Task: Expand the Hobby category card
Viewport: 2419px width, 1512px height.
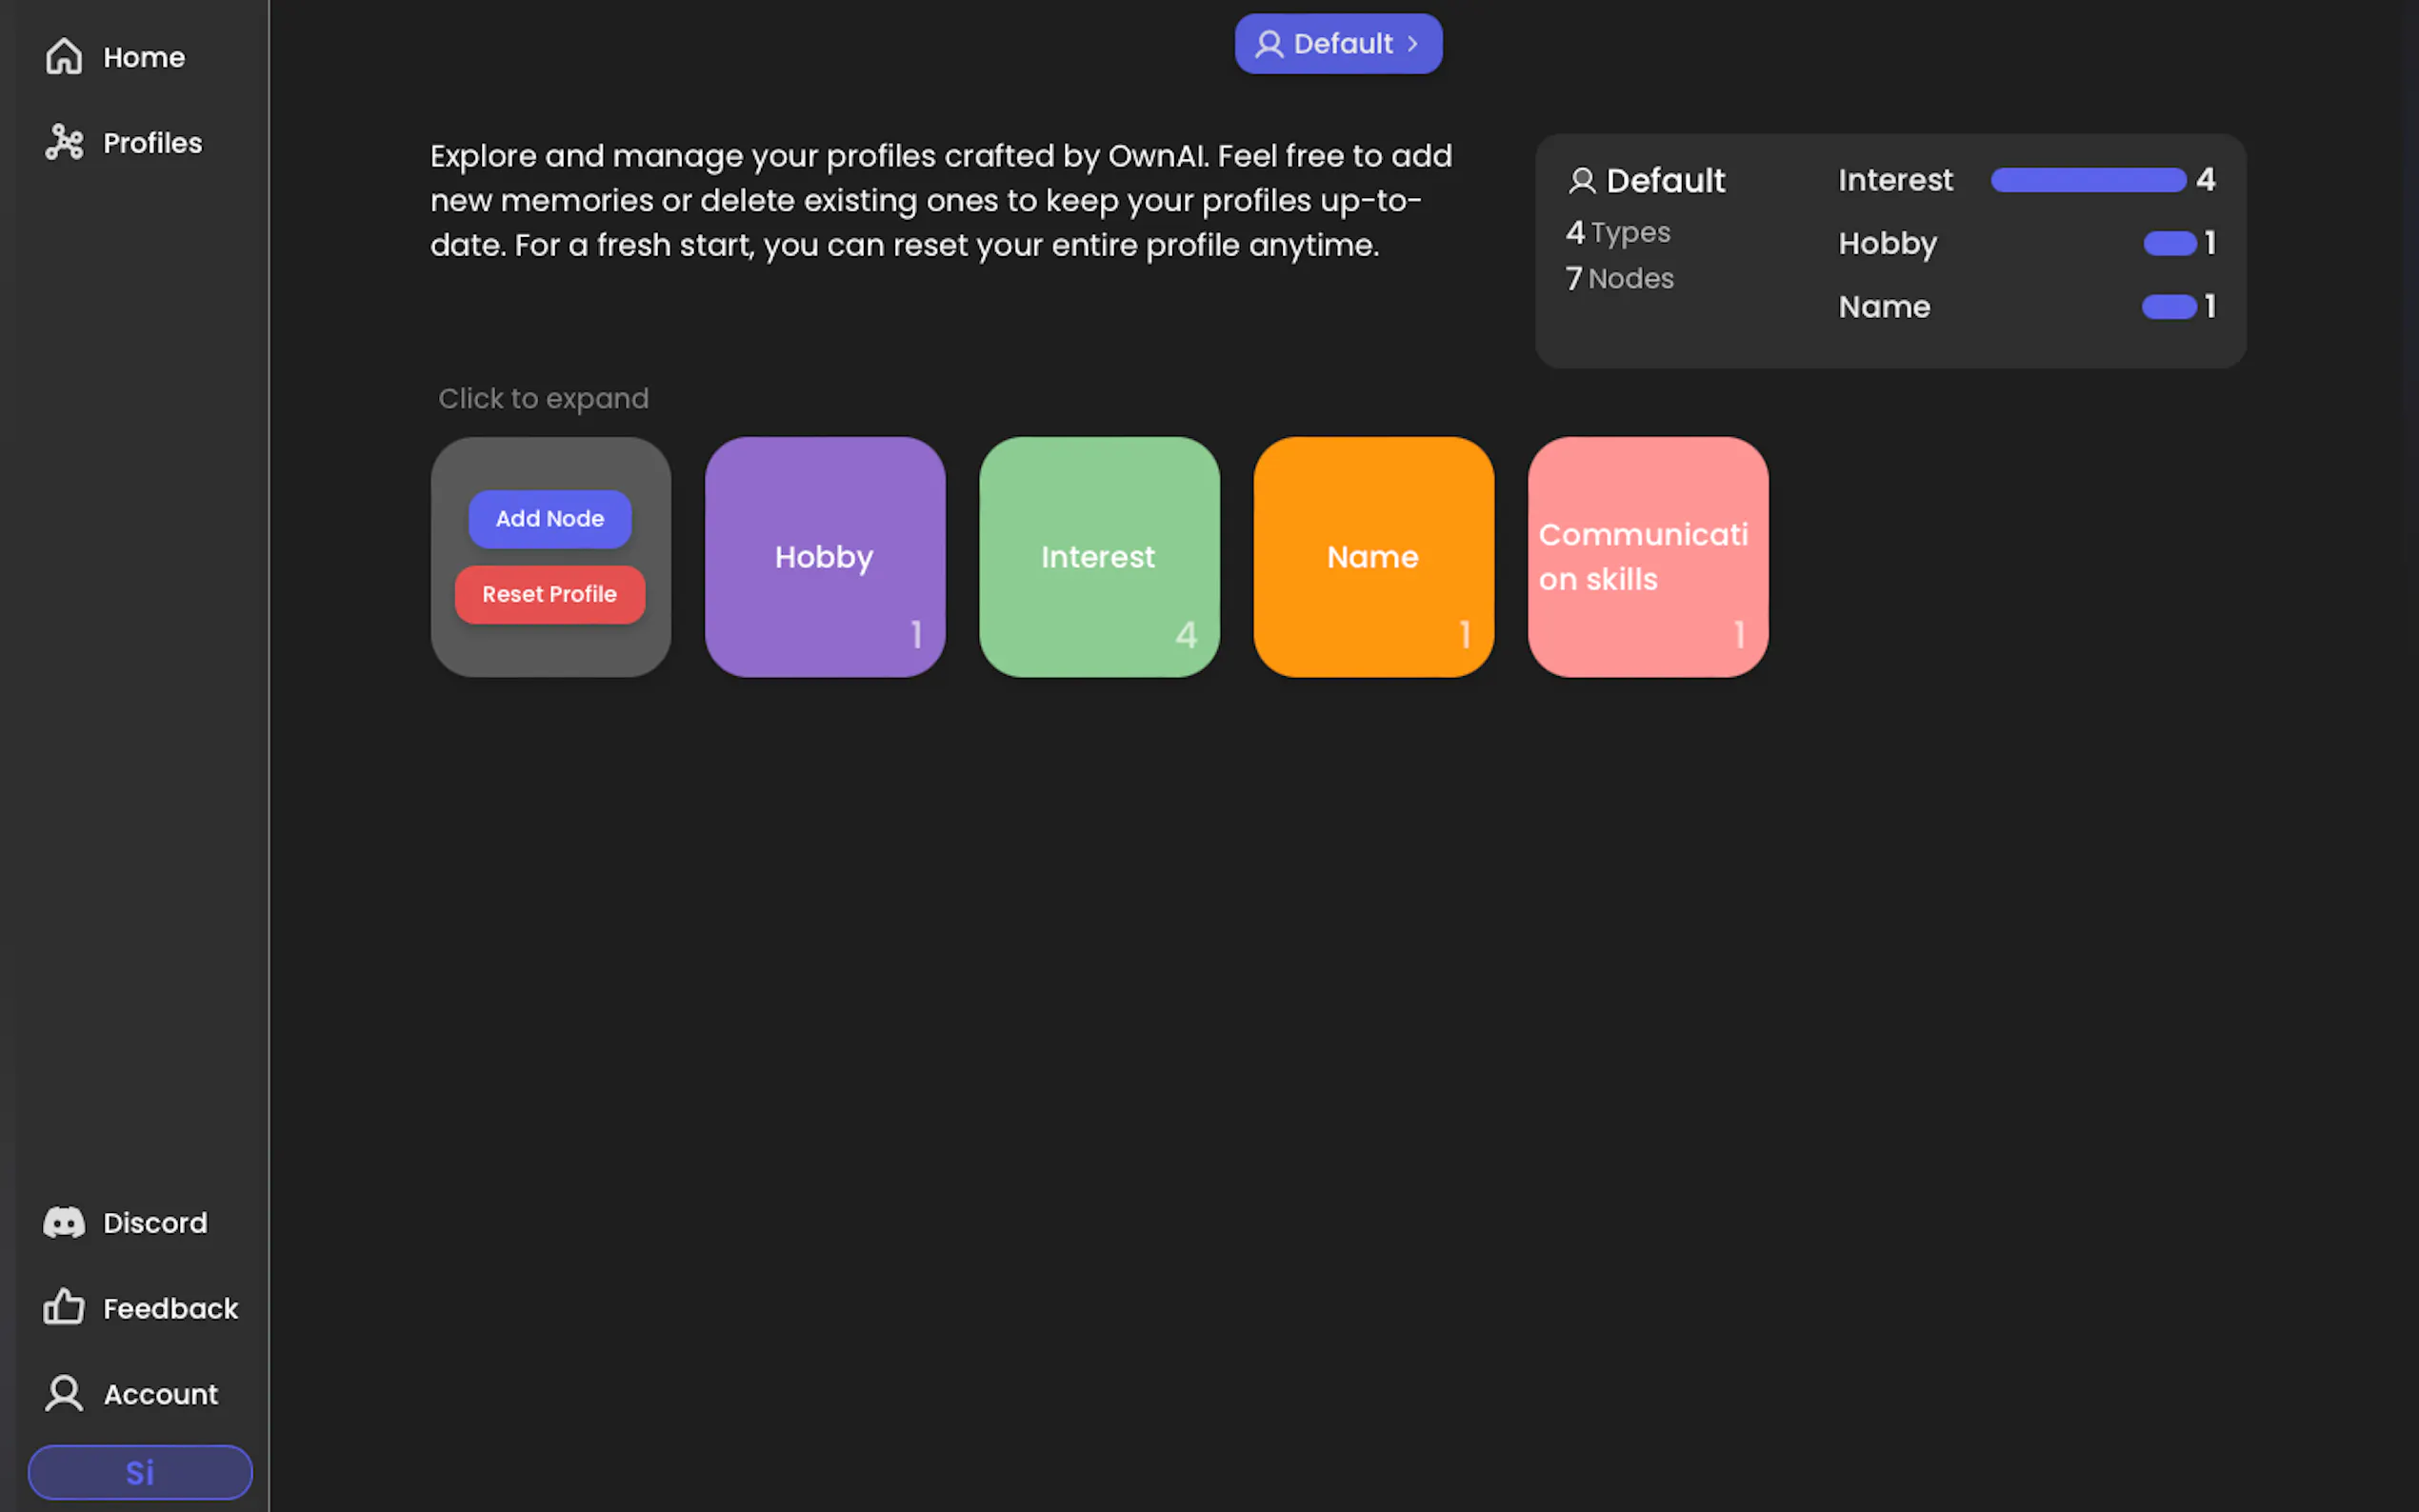Action: pos(824,557)
